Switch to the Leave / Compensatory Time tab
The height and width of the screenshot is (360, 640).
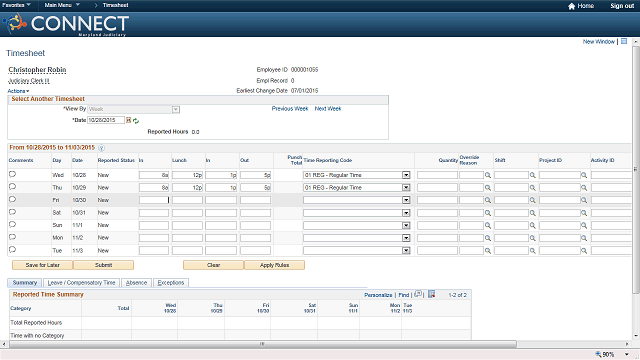coord(81,282)
